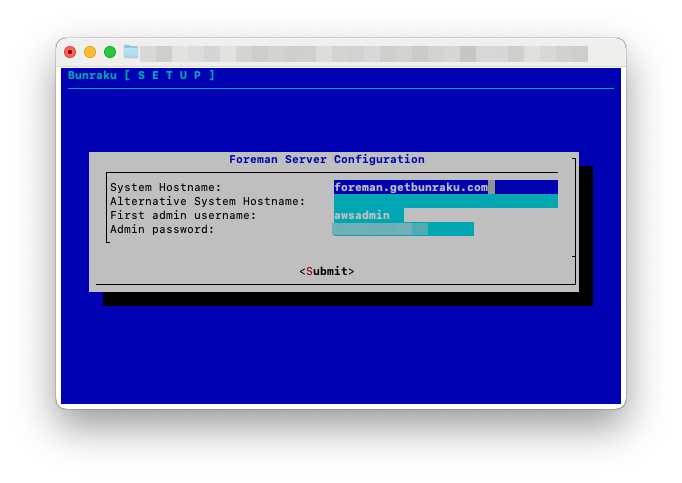This screenshot has width=682, height=483.
Task: Click the text cursor after foreman.getbunraku.com
Action: click(x=491, y=187)
